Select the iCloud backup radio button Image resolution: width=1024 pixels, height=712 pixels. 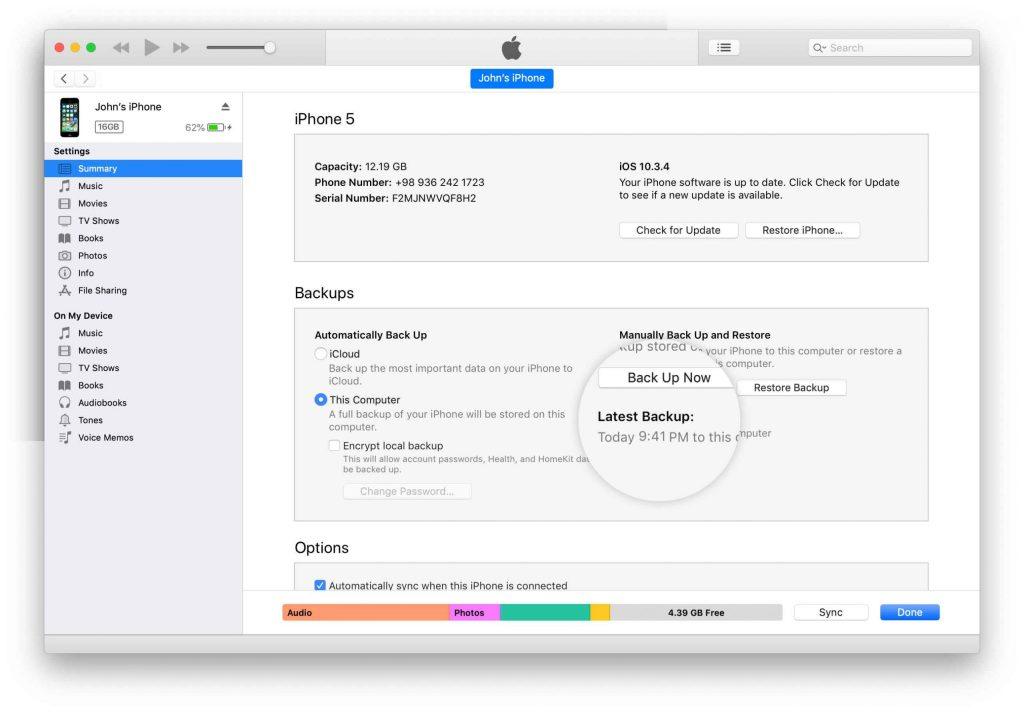(x=321, y=354)
